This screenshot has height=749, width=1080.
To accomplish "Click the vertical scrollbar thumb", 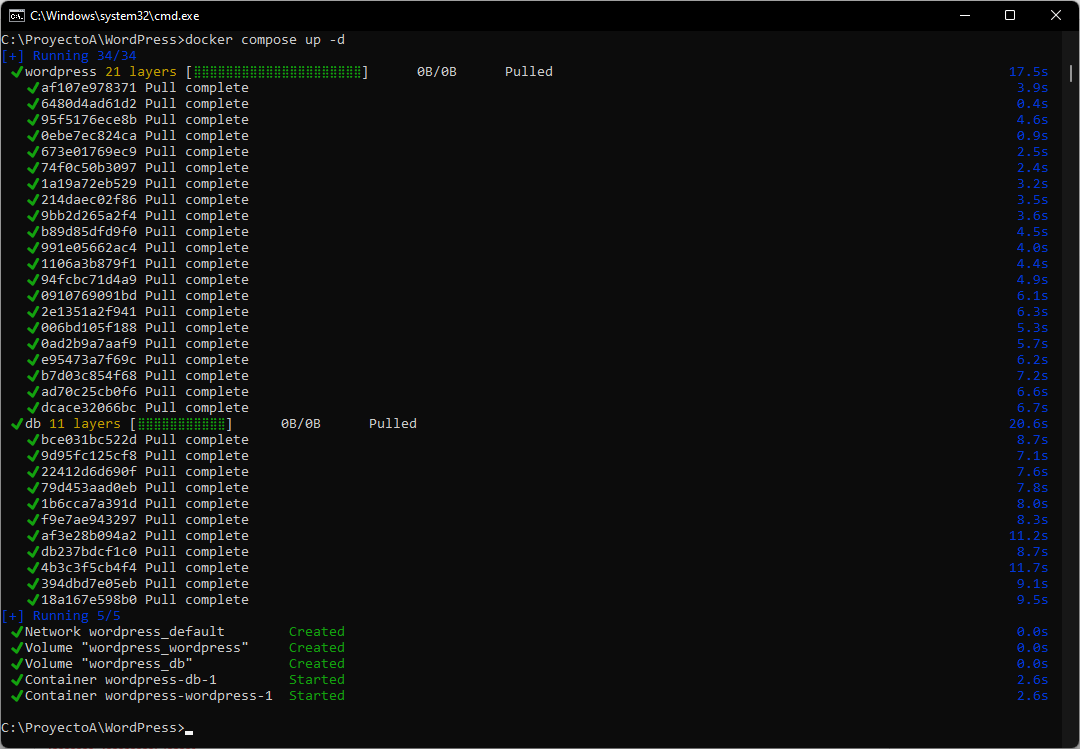I will pyautogui.click(x=1071, y=73).
